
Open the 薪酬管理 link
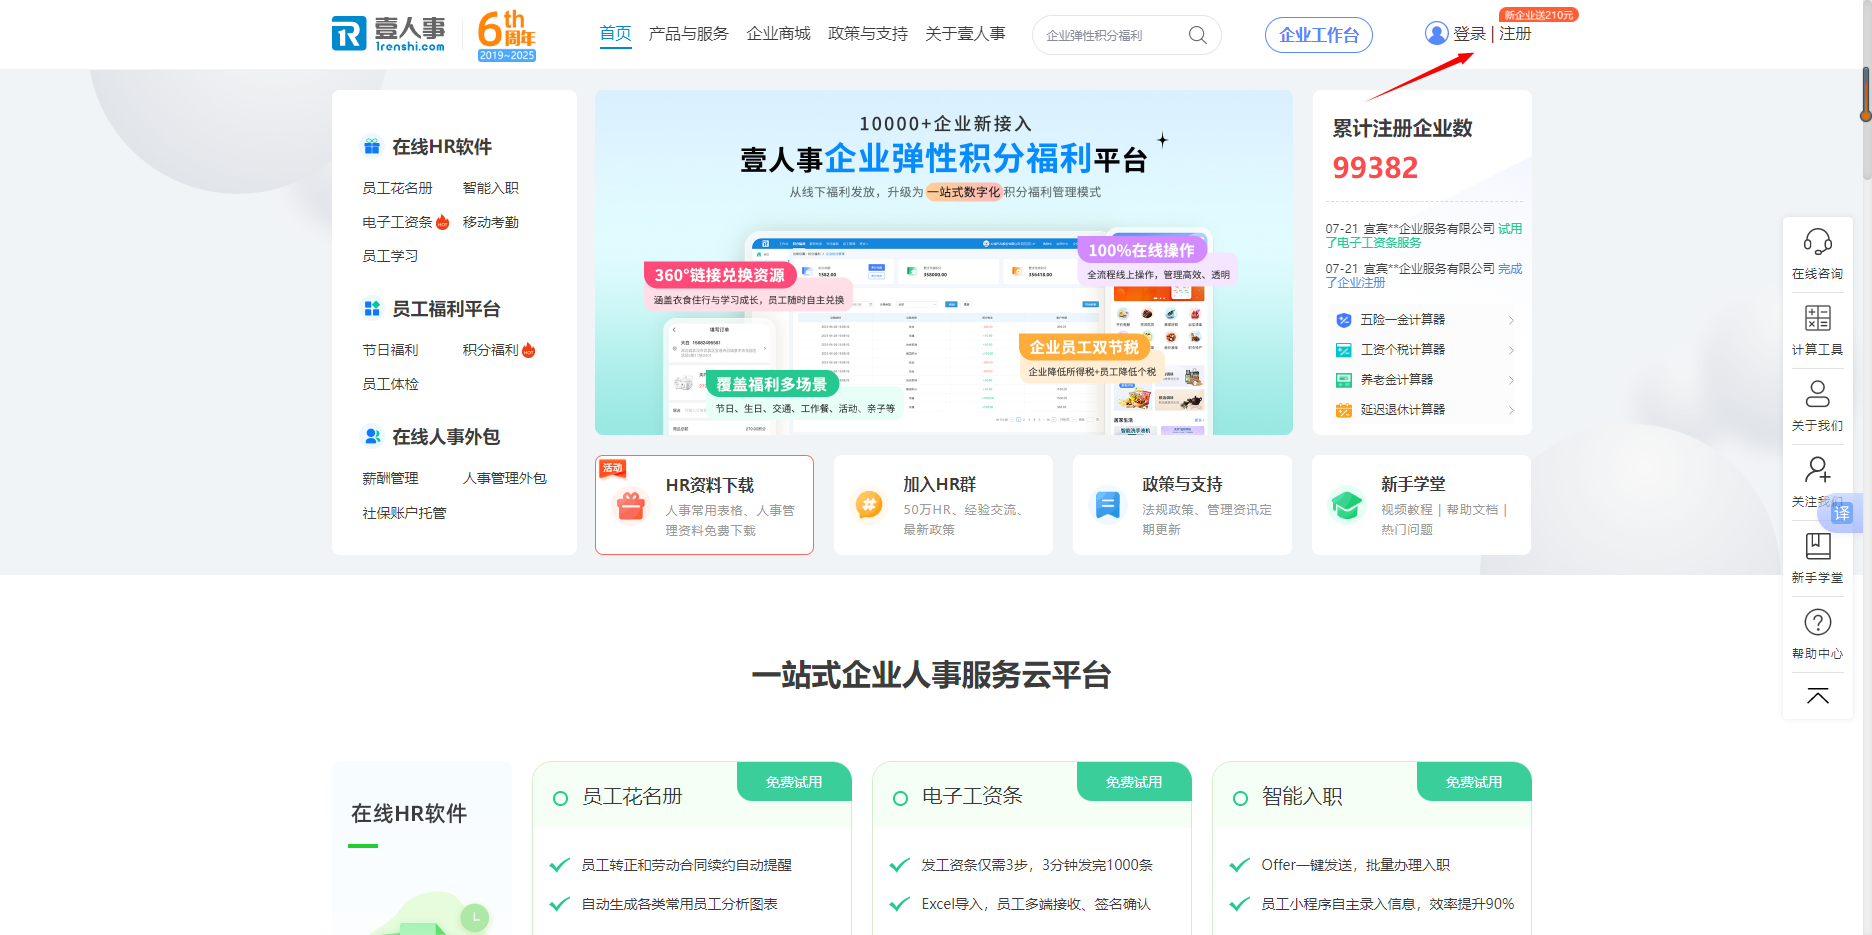click(390, 478)
